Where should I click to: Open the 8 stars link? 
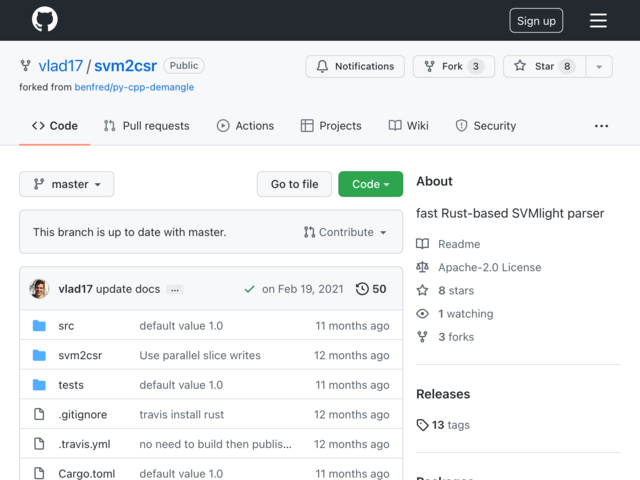coord(456,291)
